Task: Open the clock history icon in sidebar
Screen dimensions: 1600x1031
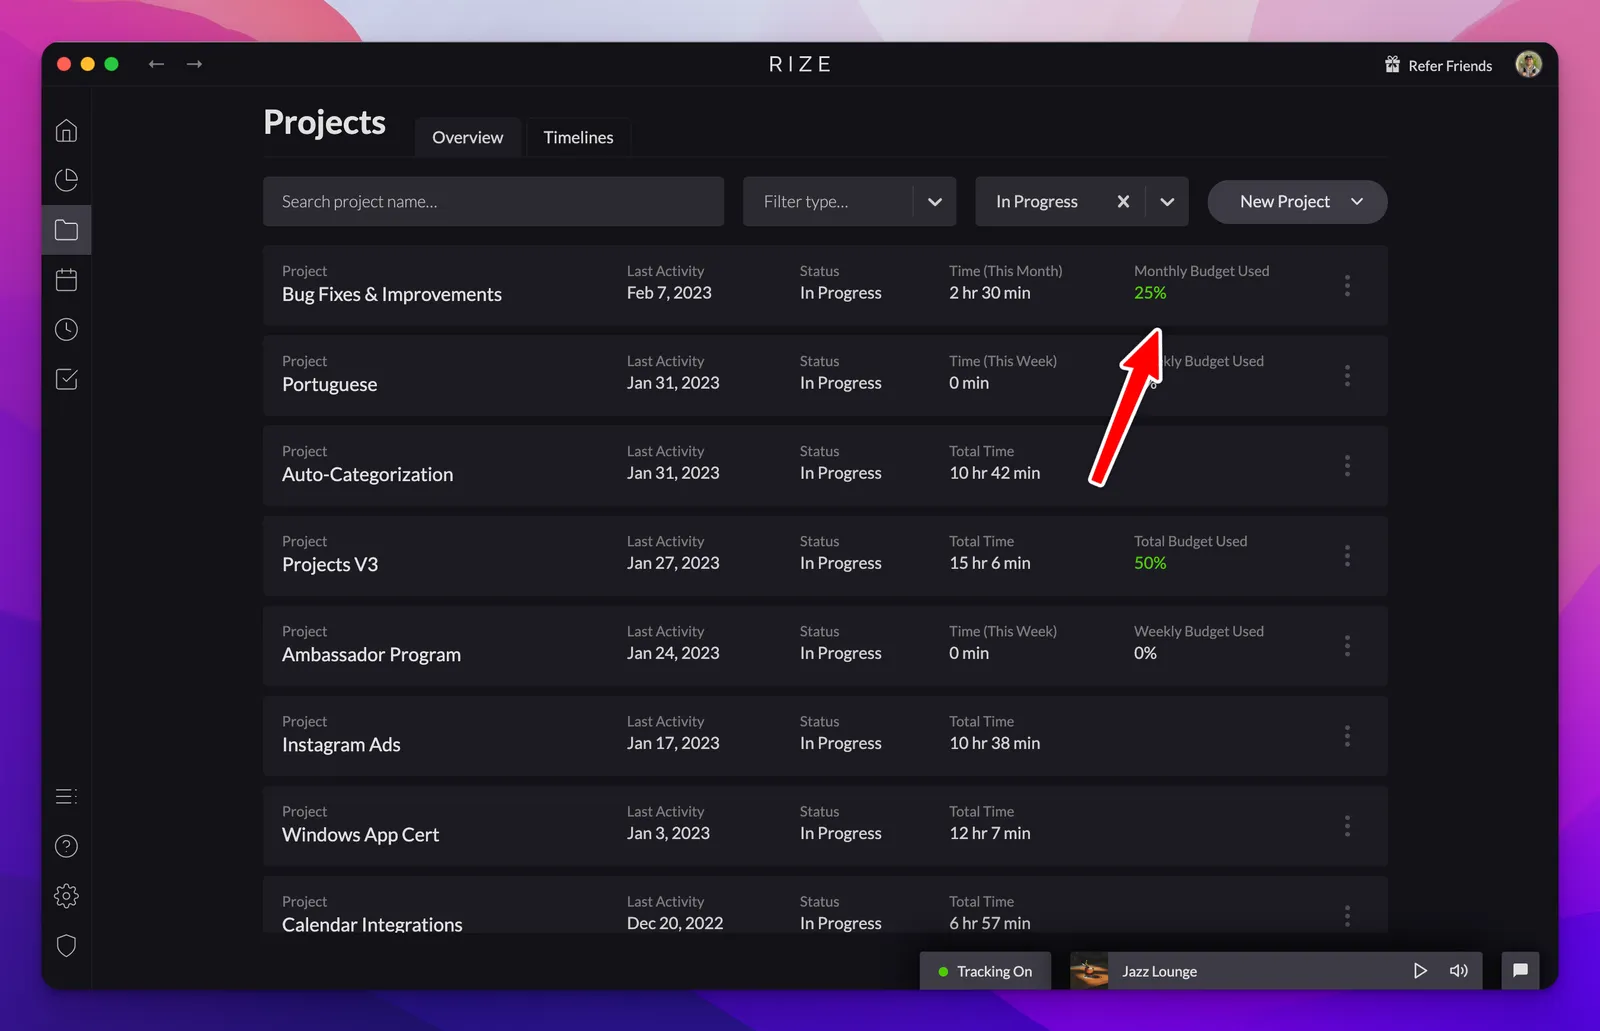Action: (x=66, y=329)
